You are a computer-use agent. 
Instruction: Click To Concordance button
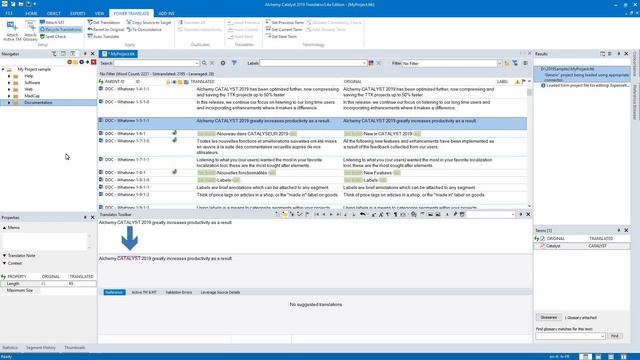tap(144, 29)
